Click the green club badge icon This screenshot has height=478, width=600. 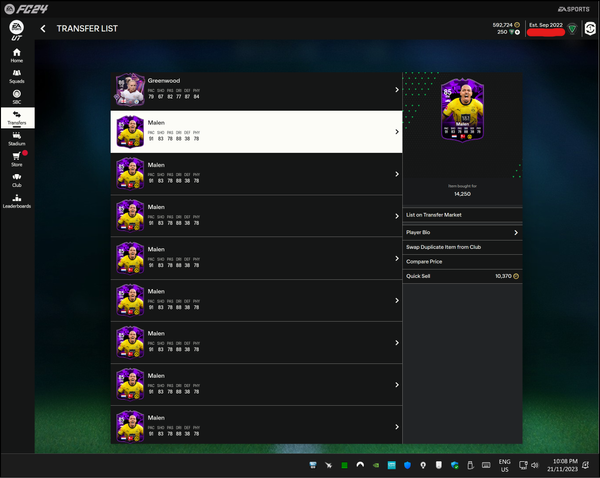pos(572,29)
